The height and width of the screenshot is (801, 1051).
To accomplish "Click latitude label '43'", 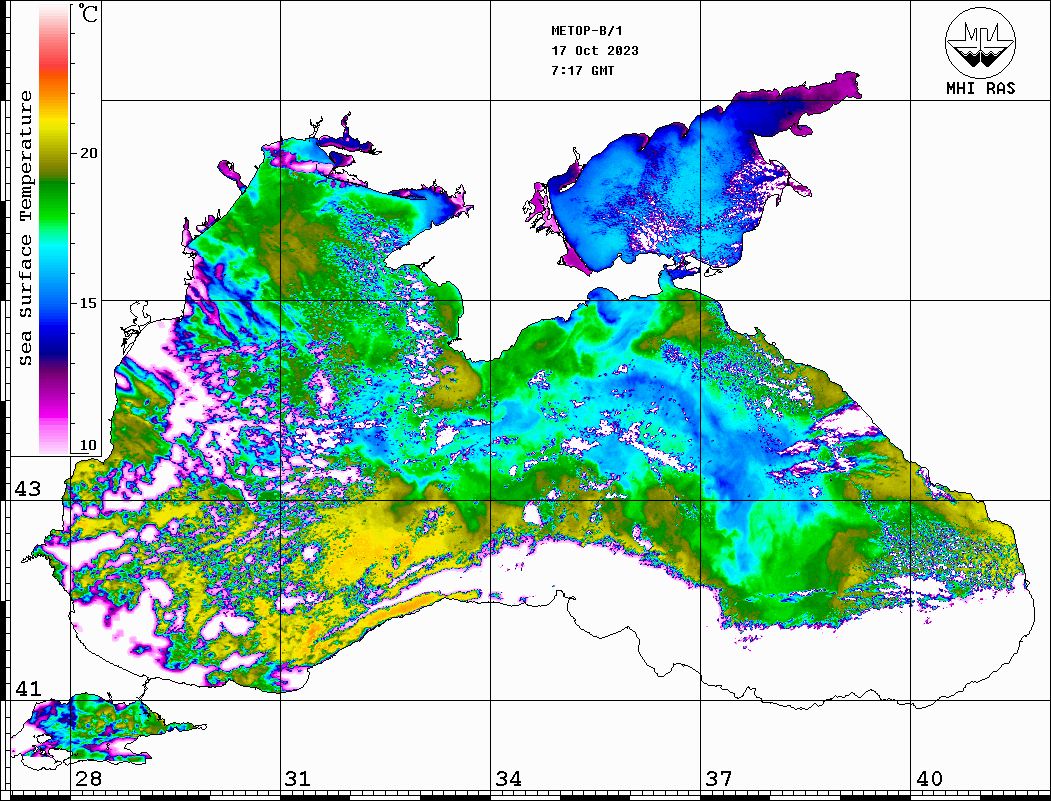I will point(28,489).
